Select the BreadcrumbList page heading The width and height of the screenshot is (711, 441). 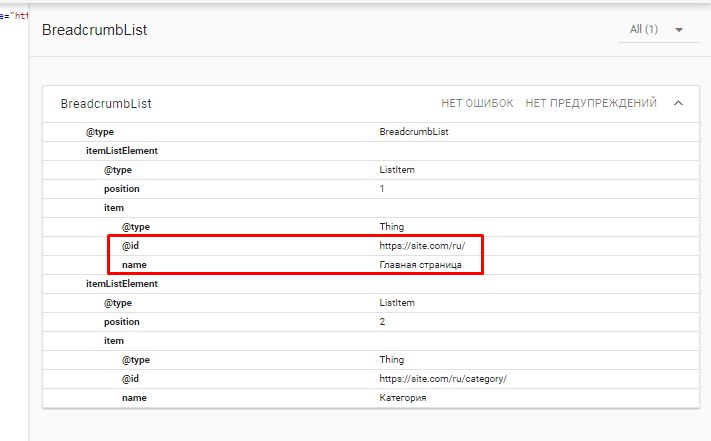point(94,30)
